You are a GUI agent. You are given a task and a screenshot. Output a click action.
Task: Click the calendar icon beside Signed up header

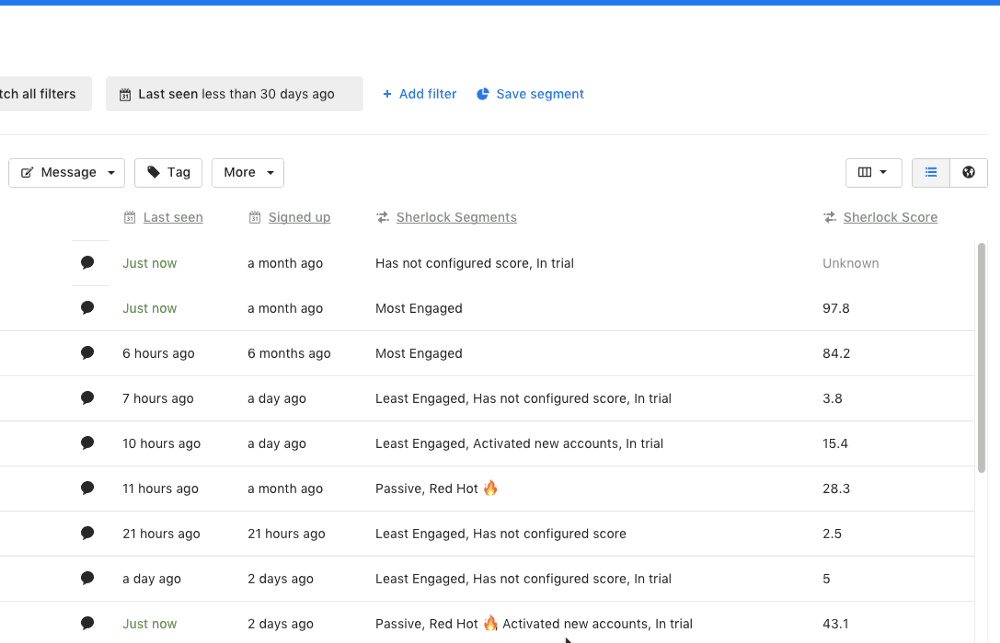tap(254, 217)
